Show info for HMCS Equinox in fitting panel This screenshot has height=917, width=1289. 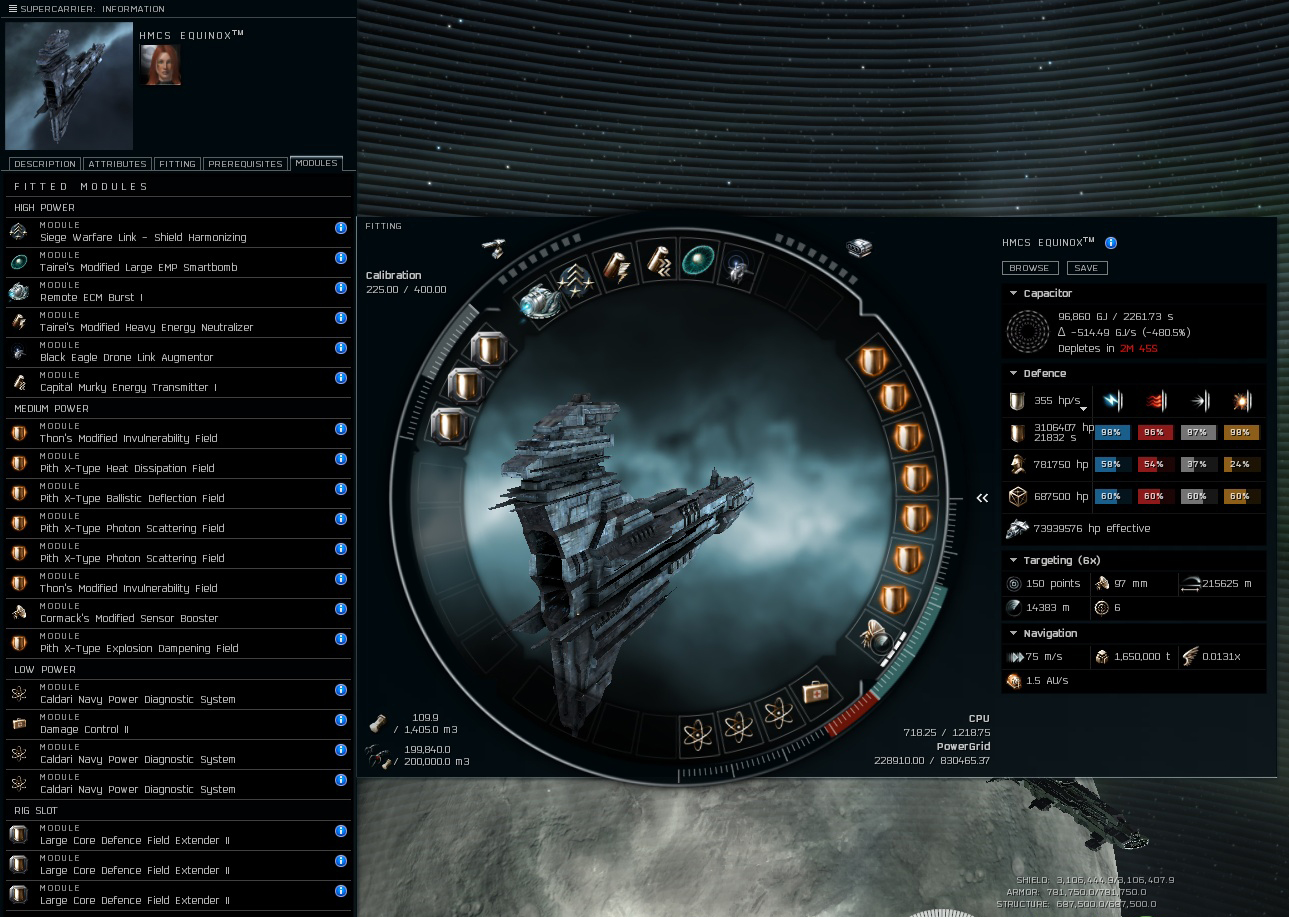point(1111,243)
